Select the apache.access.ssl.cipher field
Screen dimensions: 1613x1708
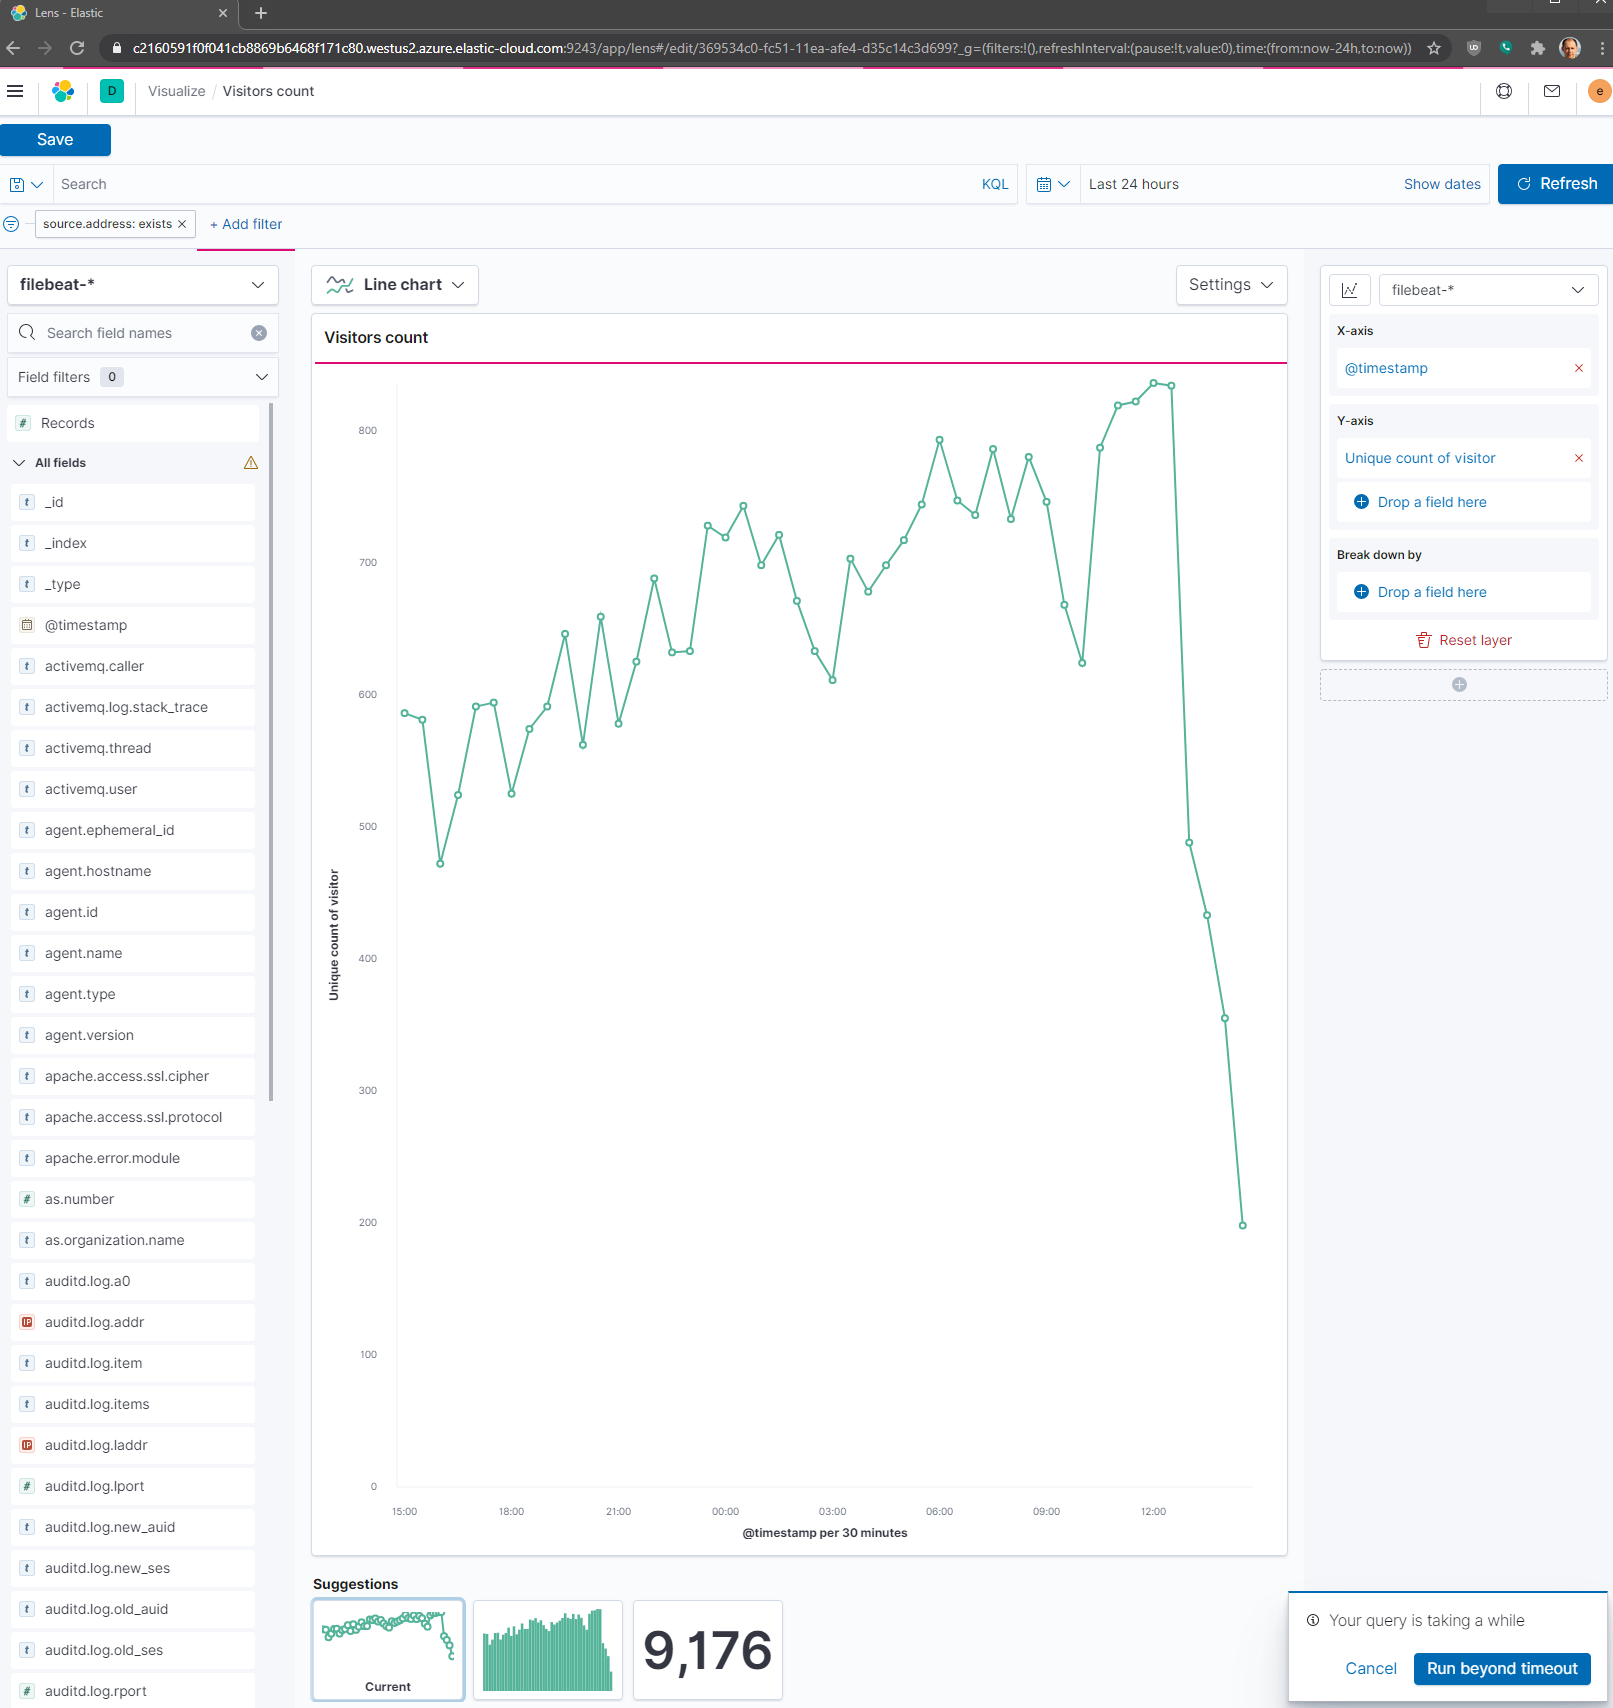coord(133,1076)
